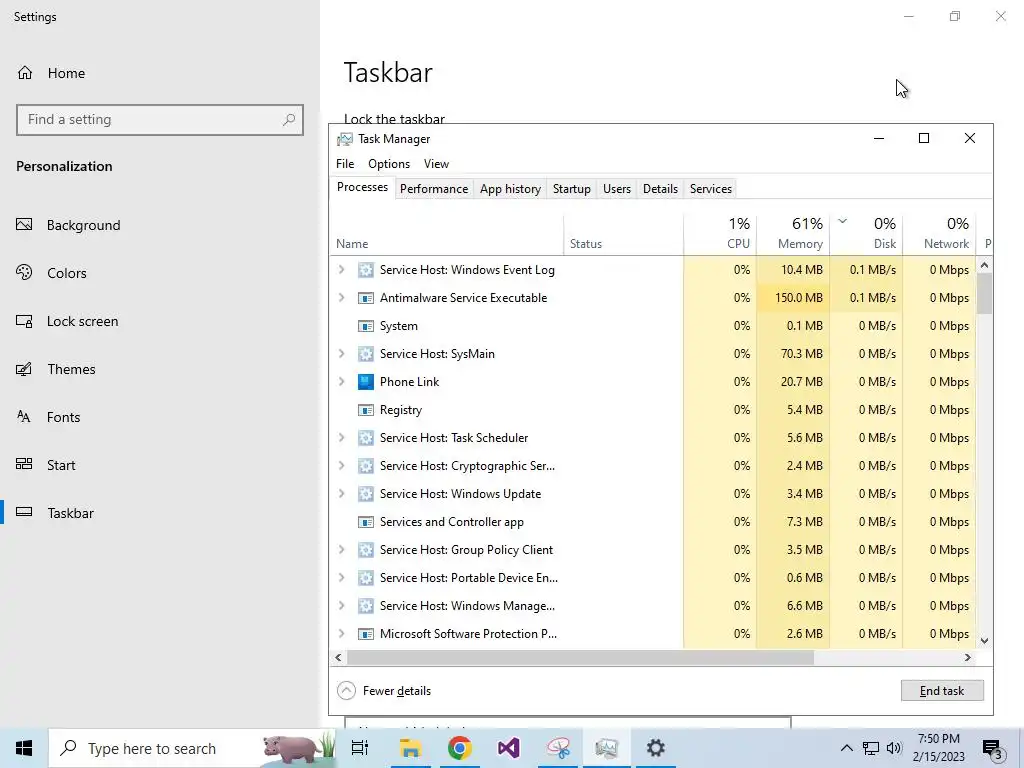The width and height of the screenshot is (1024, 768).
Task: Open Task View from the taskbar
Action: point(360,748)
